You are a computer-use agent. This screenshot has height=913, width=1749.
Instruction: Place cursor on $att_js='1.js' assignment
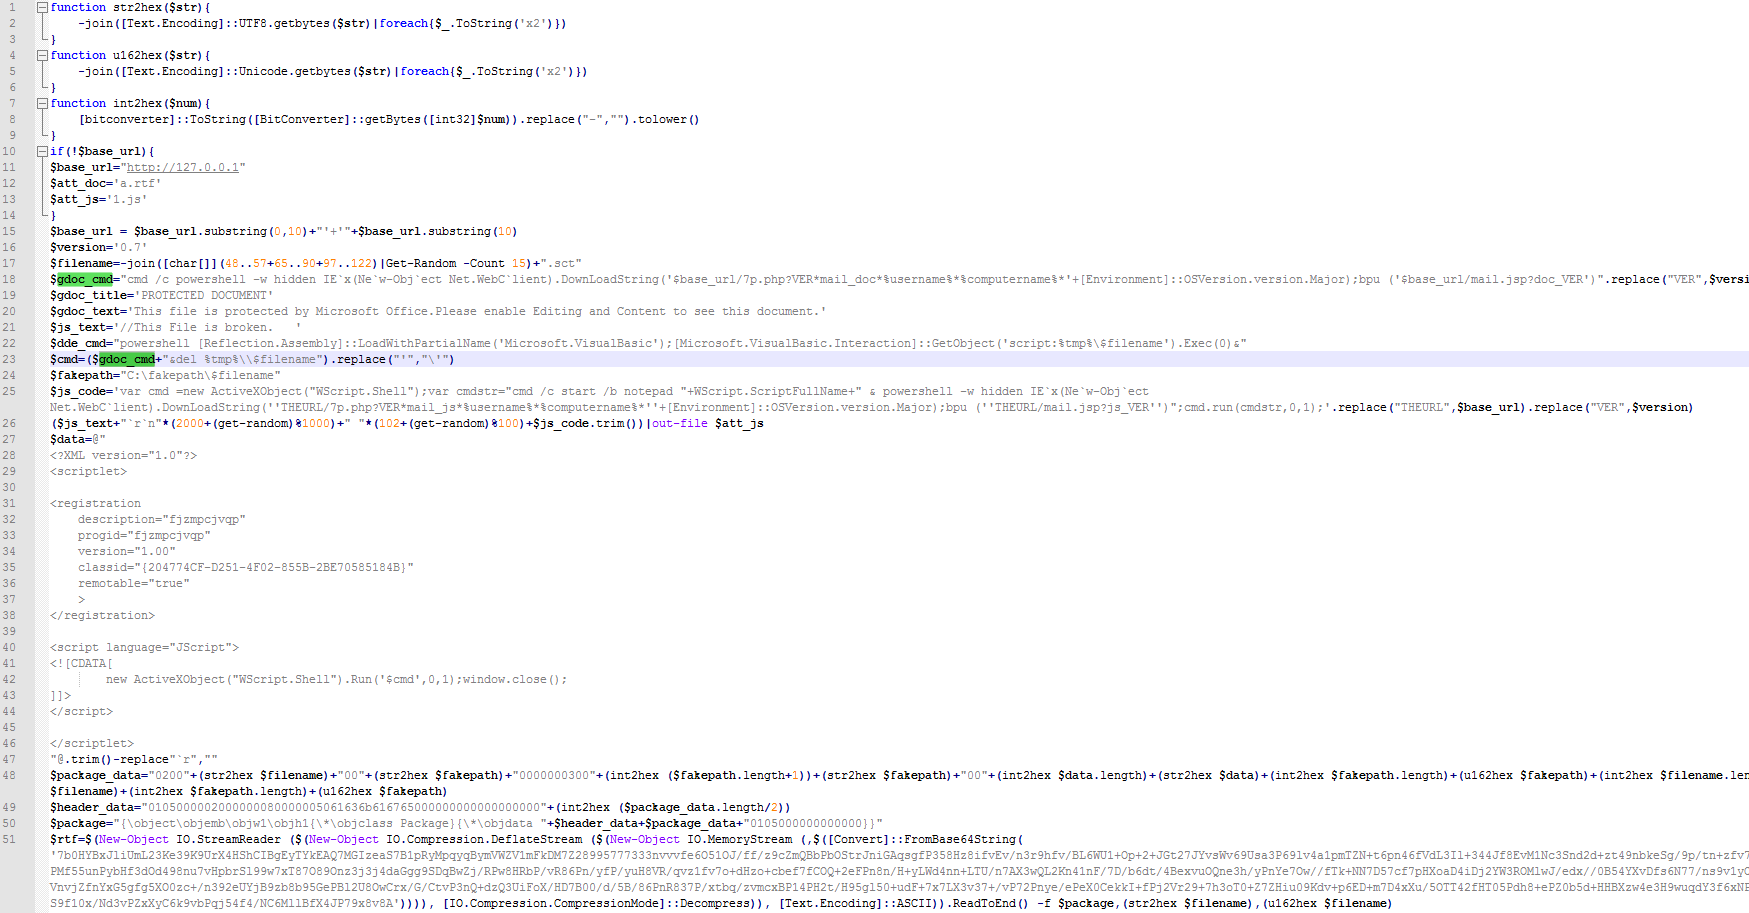99,199
